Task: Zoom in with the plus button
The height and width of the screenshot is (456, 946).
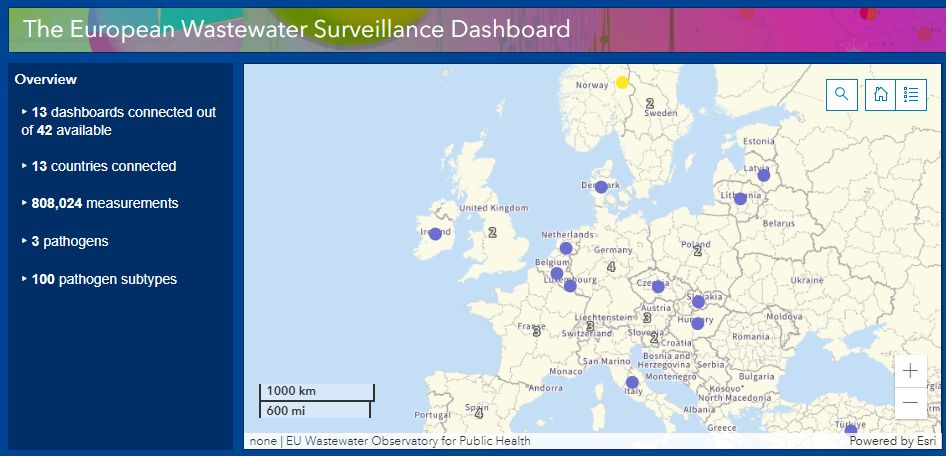Action: 910,371
